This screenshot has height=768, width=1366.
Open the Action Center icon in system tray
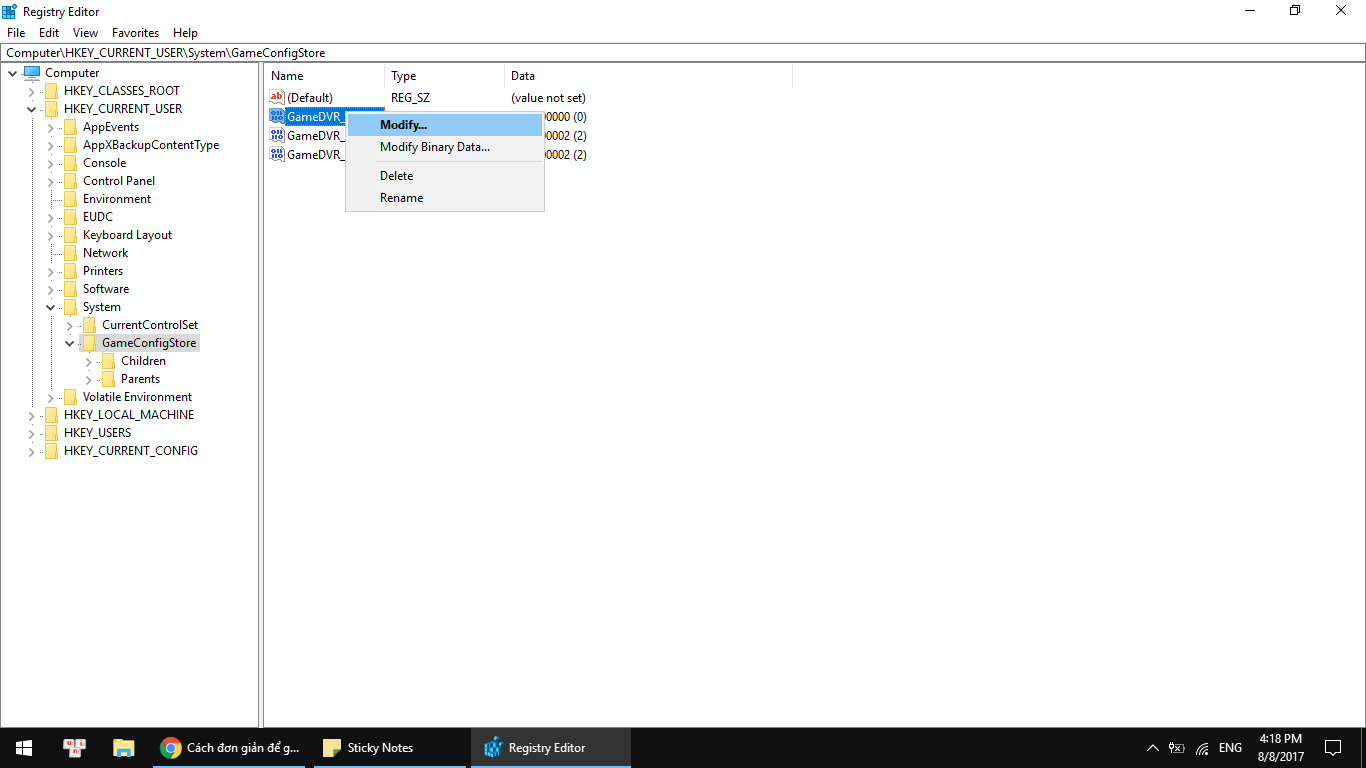(x=1332, y=747)
